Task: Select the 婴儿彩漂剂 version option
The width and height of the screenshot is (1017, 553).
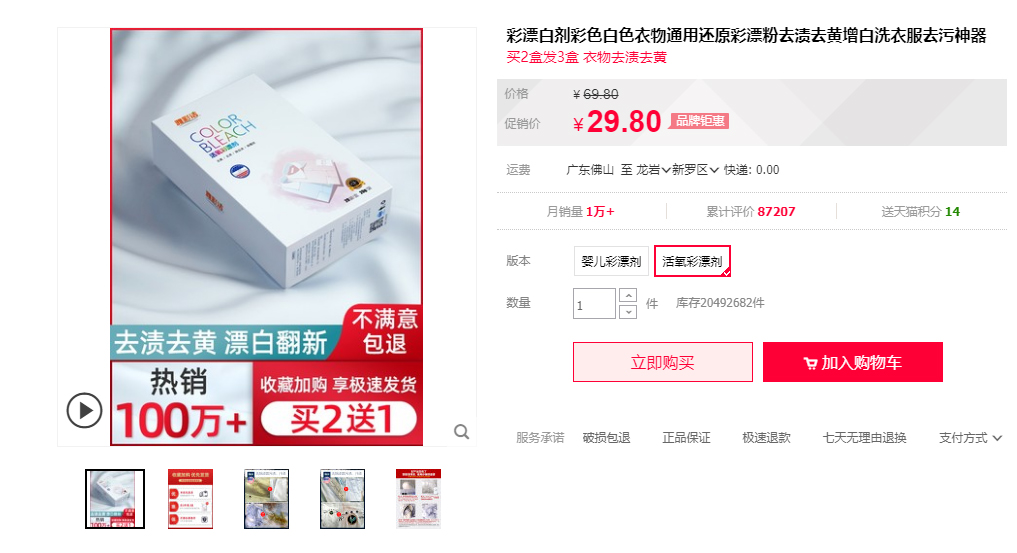Action: tap(611, 261)
